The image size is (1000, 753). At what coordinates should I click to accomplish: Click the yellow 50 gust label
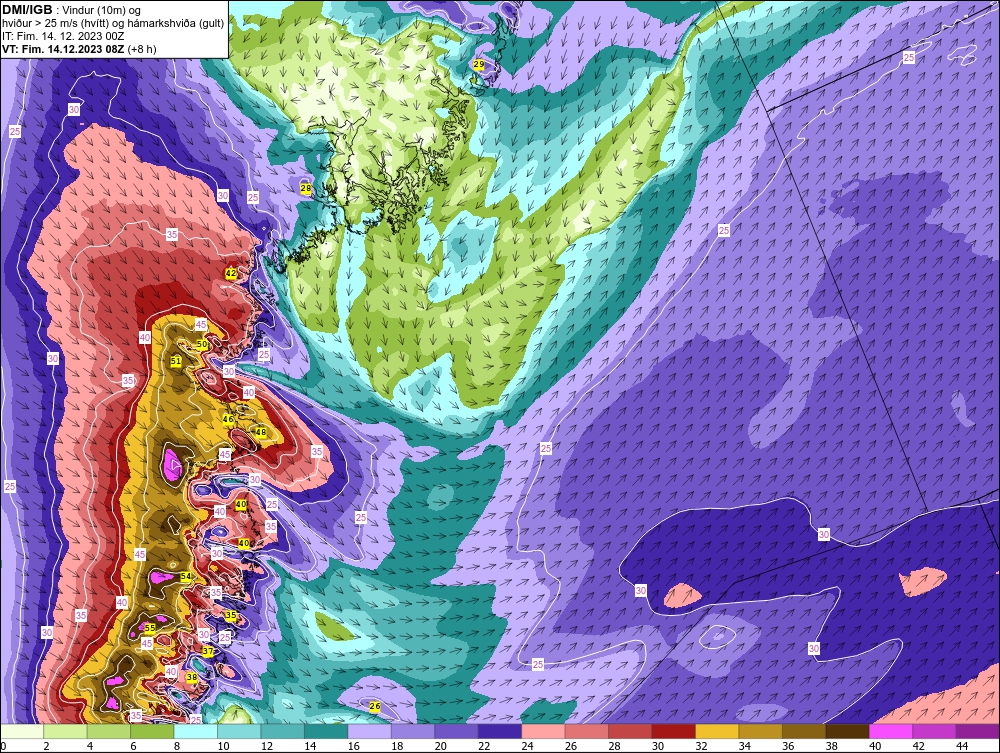(x=202, y=344)
